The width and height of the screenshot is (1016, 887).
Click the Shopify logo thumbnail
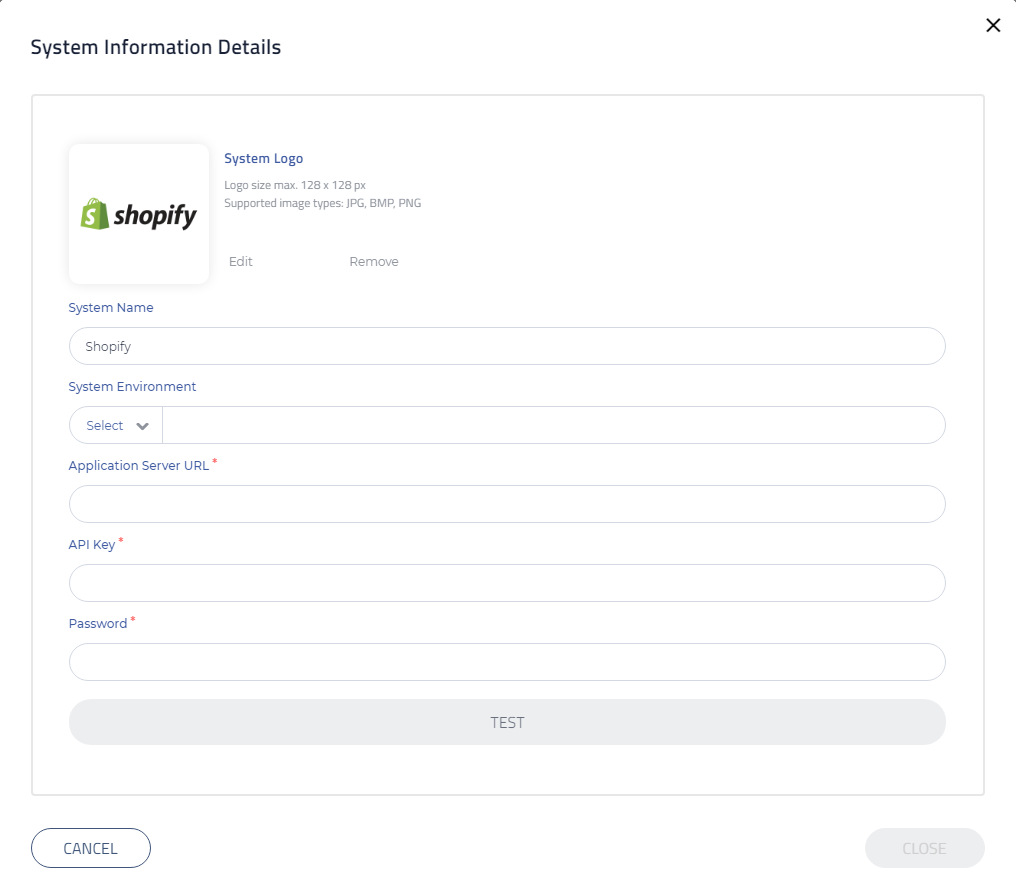tap(139, 214)
